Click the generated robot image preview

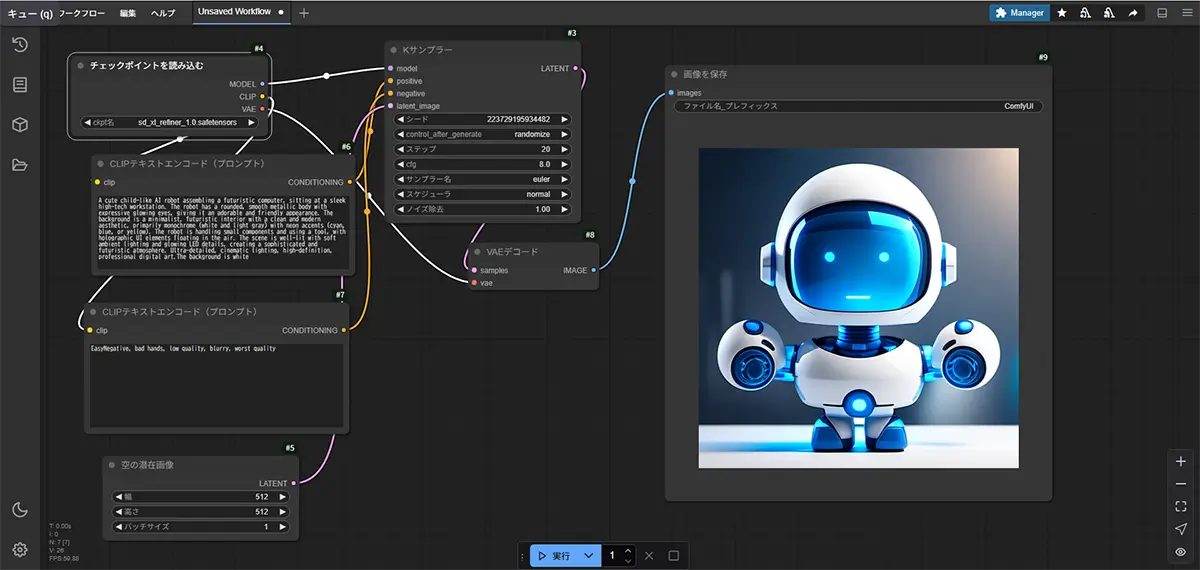coord(858,308)
